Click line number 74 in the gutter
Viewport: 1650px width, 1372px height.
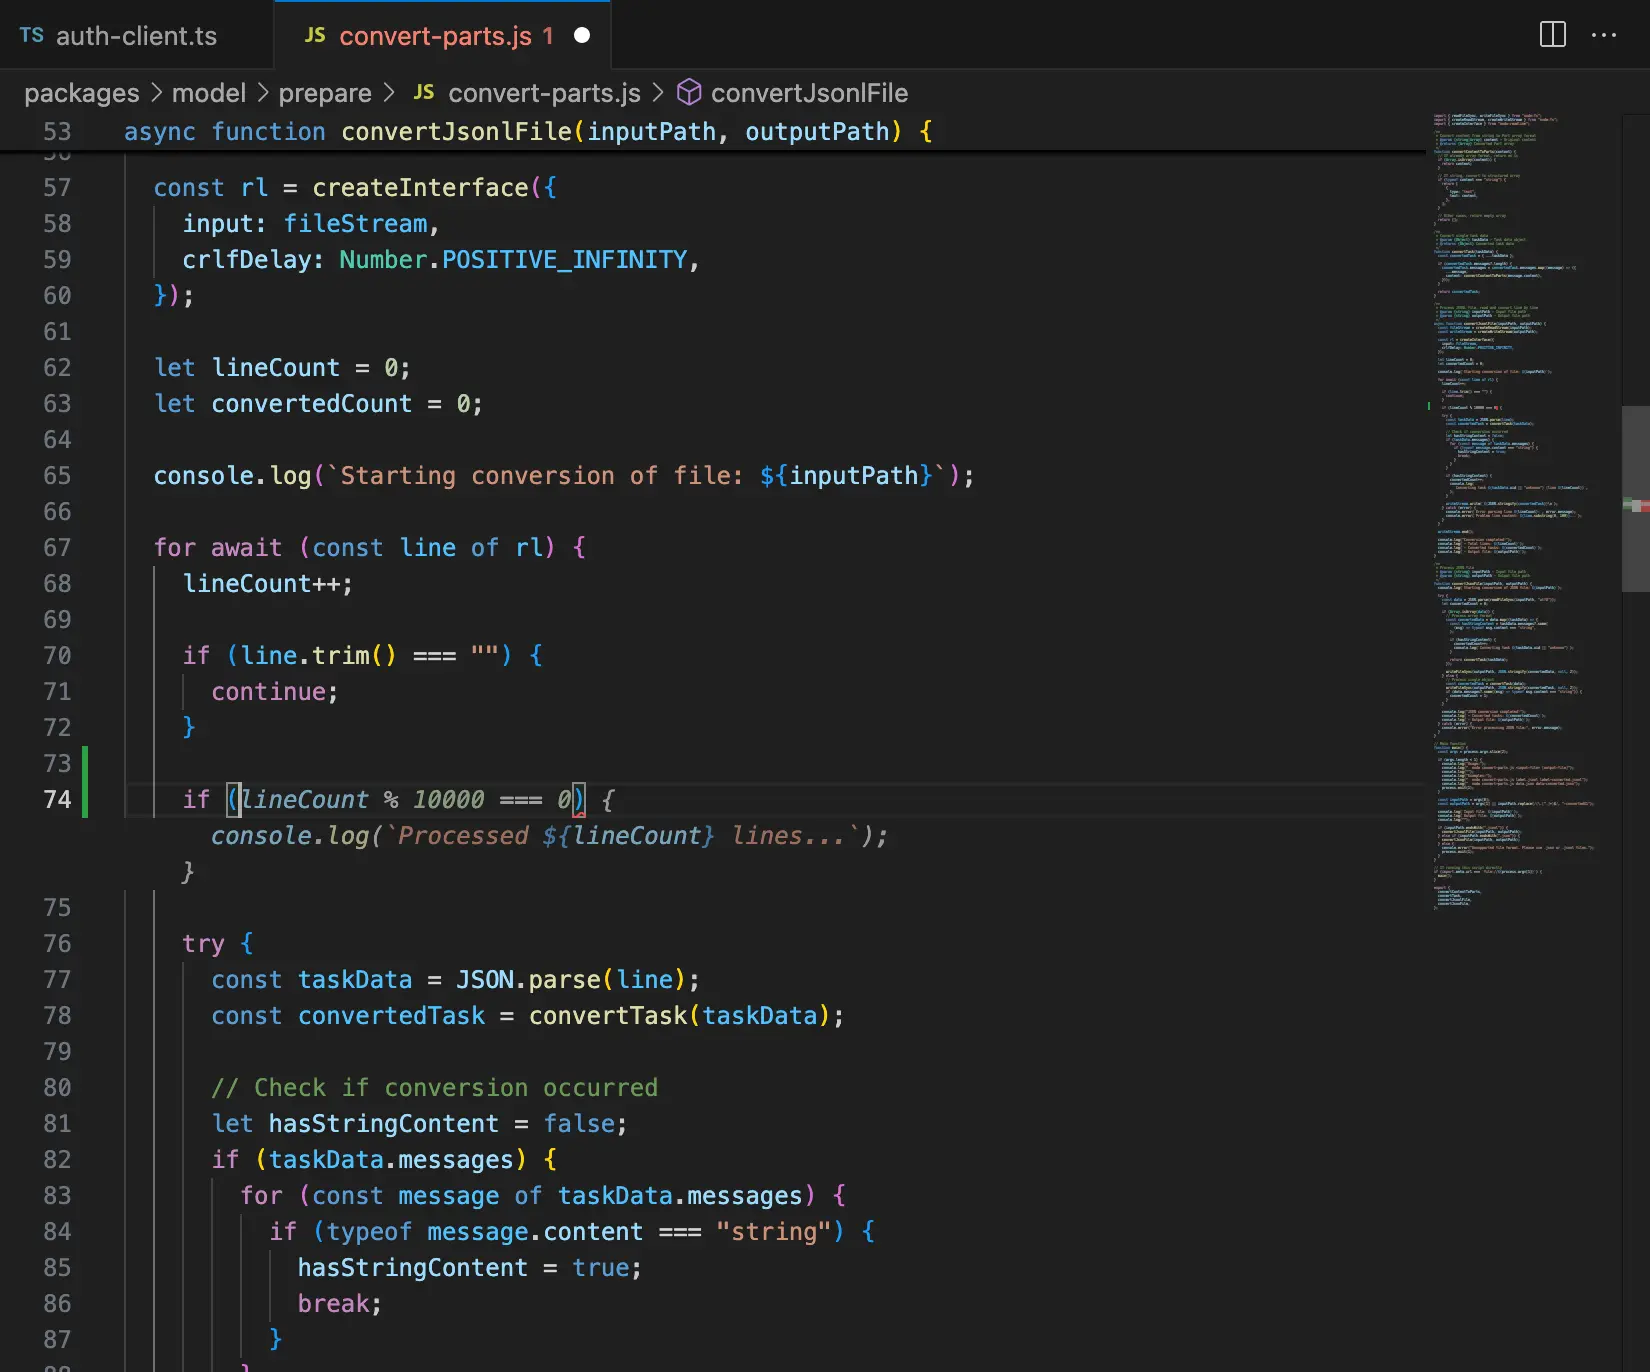pyautogui.click(x=57, y=800)
